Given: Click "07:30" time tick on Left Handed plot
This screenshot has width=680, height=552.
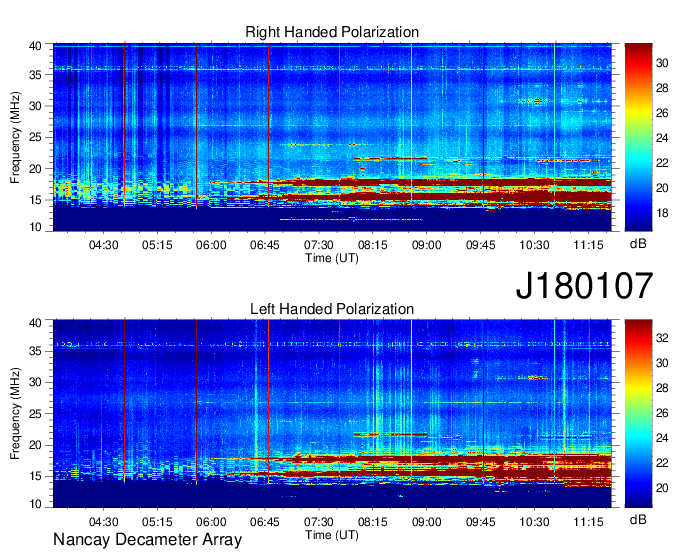Looking at the screenshot, I should point(319,522).
